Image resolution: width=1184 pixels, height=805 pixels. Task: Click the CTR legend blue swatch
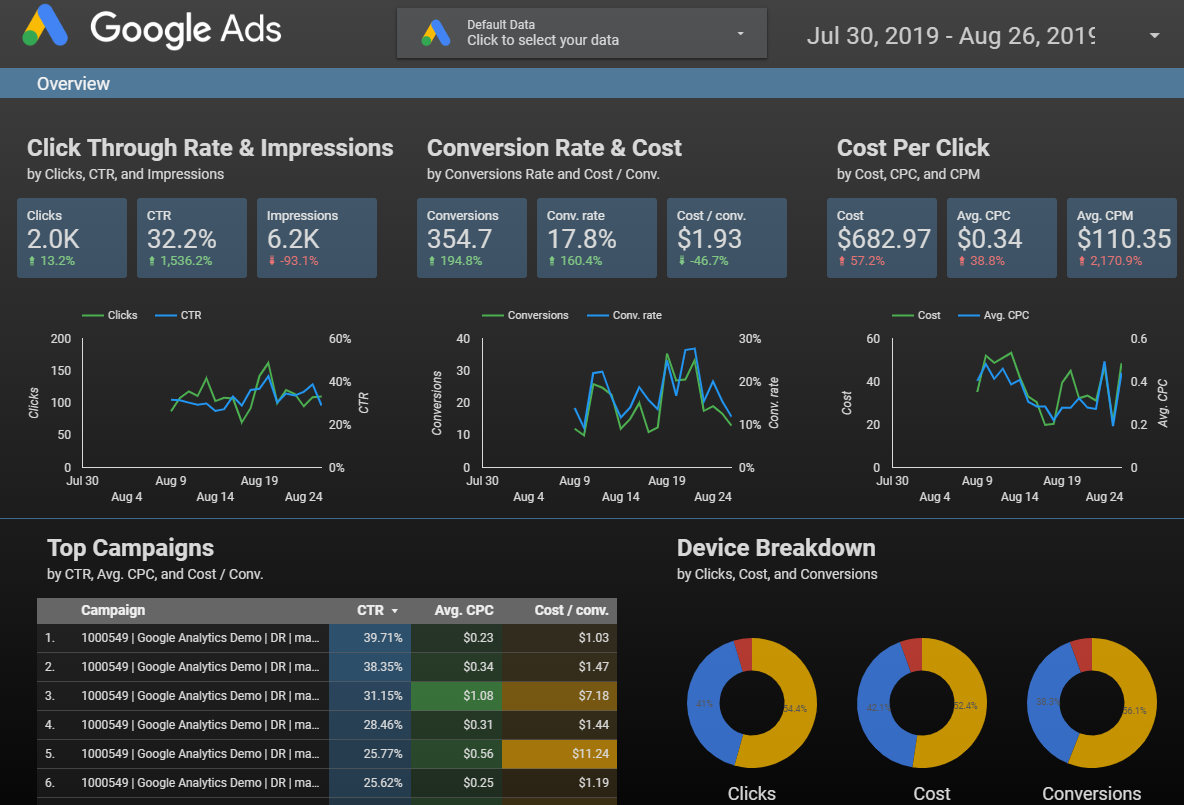click(x=166, y=315)
